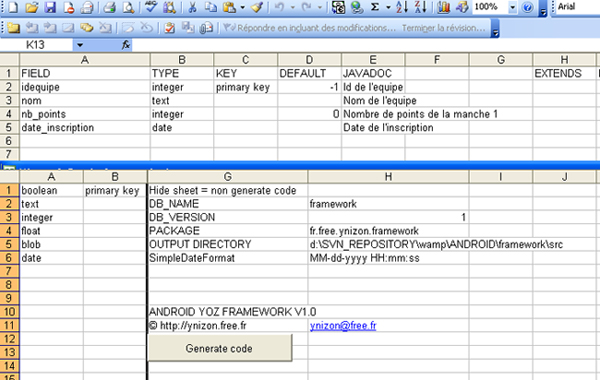The image size is (600, 380).
Task: Select the 'primary key' cell in KEY column
Action: (x=245, y=87)
